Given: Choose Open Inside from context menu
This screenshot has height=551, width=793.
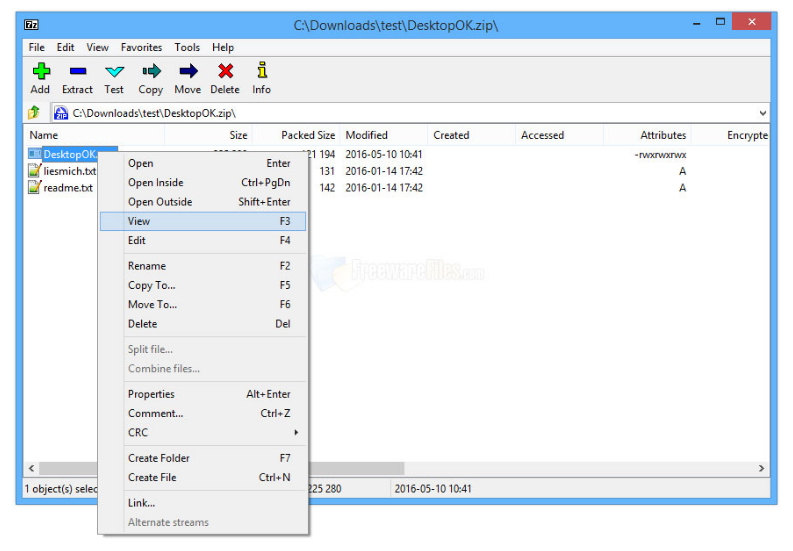Looking at the screenshot, I should coord(203,183).
